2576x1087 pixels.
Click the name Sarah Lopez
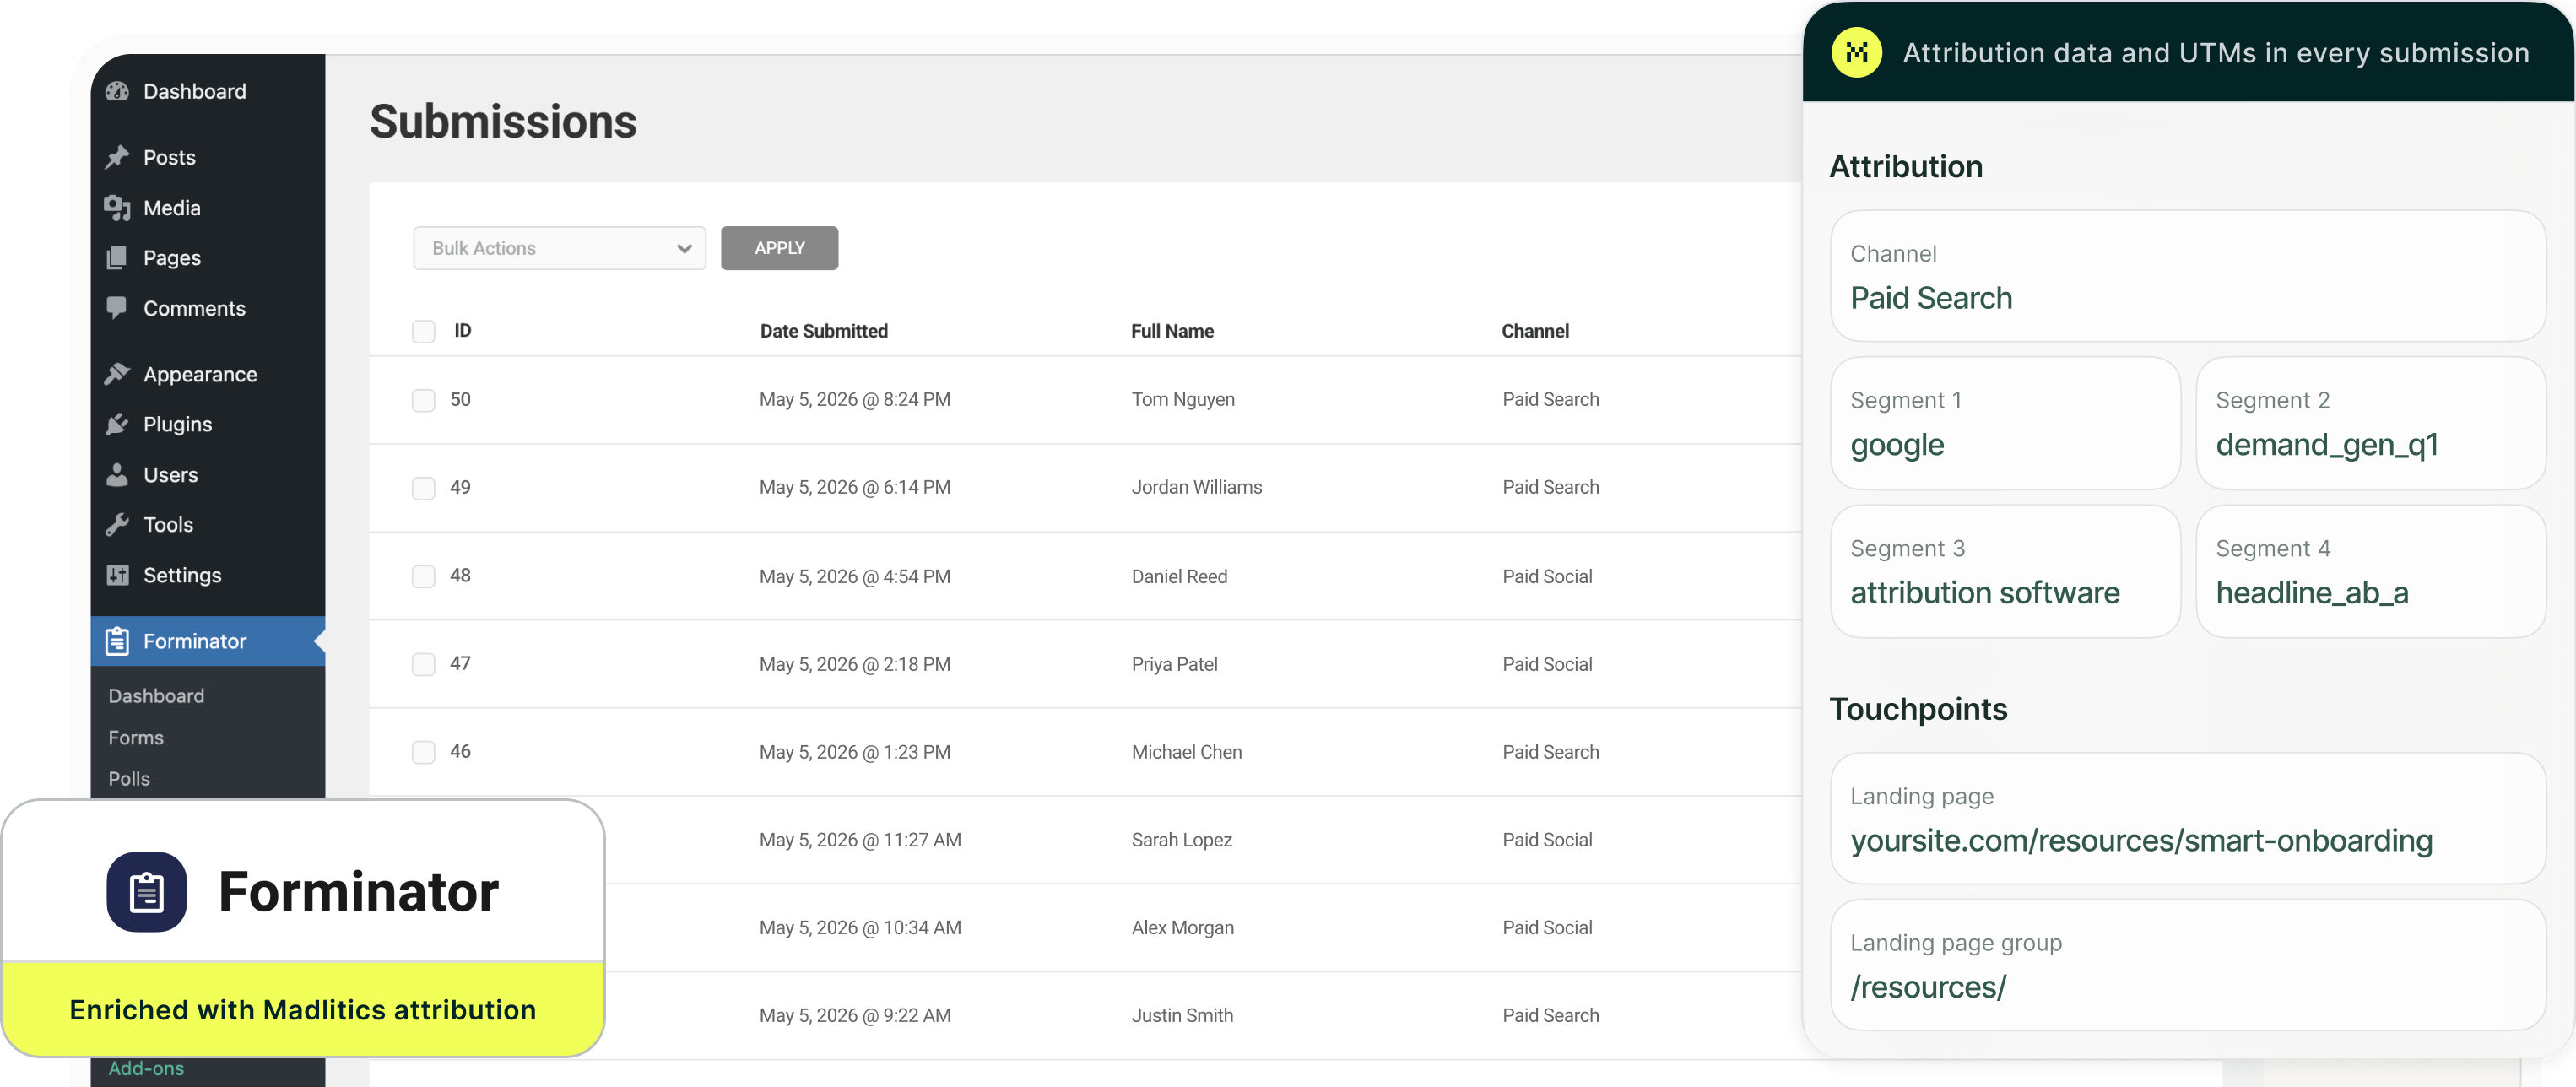point(1181,840)
